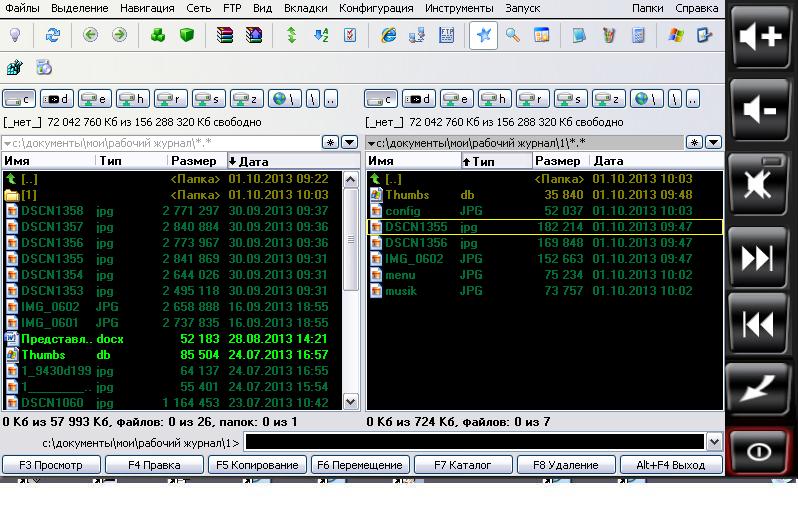Viewport: 798px width, 512px height.
Task: Click the refresh panel toolbar icon
Action: (52, 35)
